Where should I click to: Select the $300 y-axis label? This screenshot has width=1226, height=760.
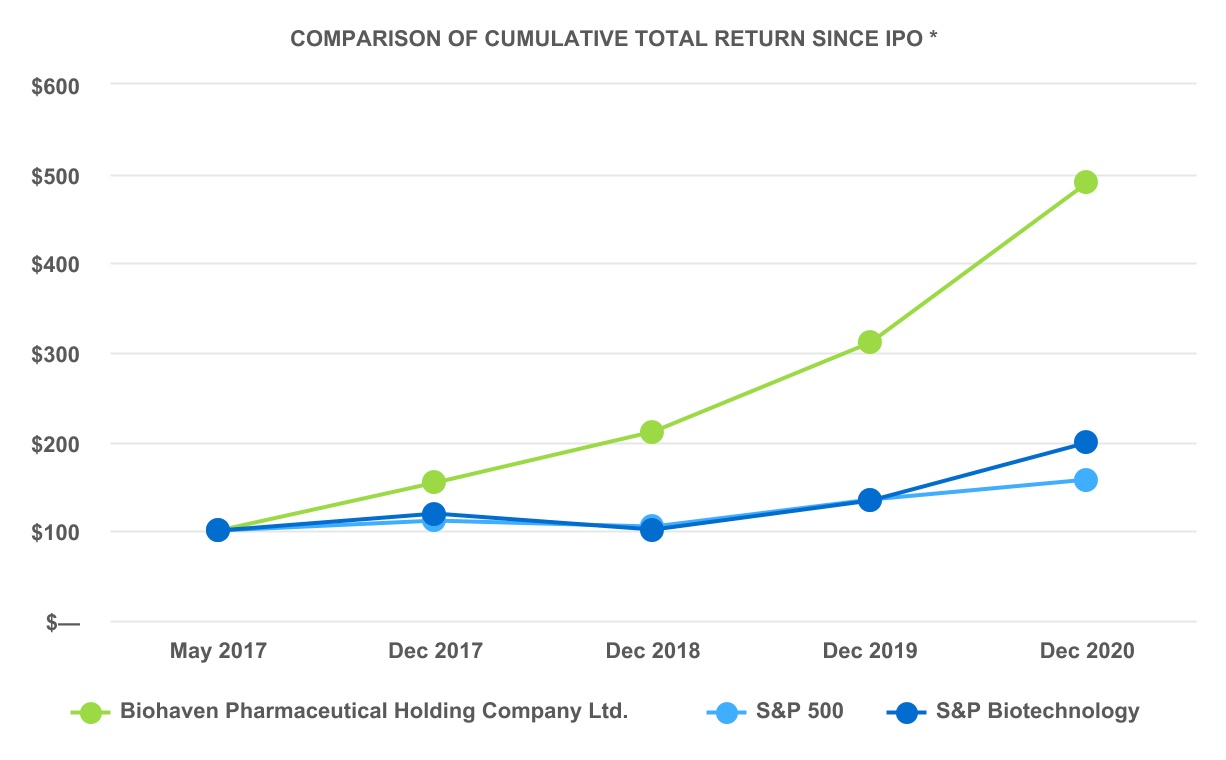tap(55, 354)
